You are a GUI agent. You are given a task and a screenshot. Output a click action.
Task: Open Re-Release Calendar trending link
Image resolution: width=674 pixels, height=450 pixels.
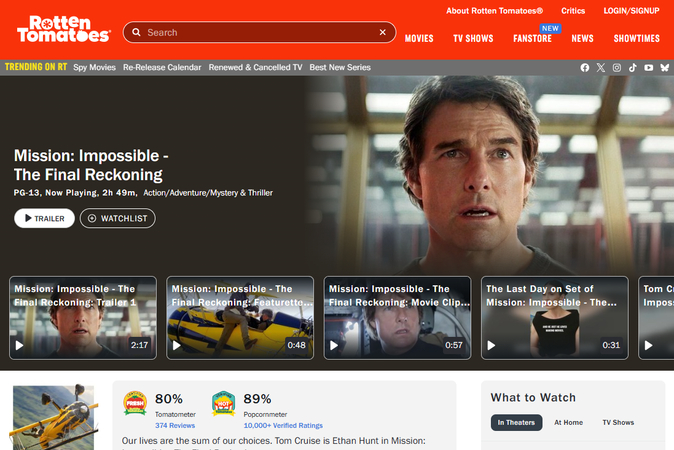coord(162,67)
